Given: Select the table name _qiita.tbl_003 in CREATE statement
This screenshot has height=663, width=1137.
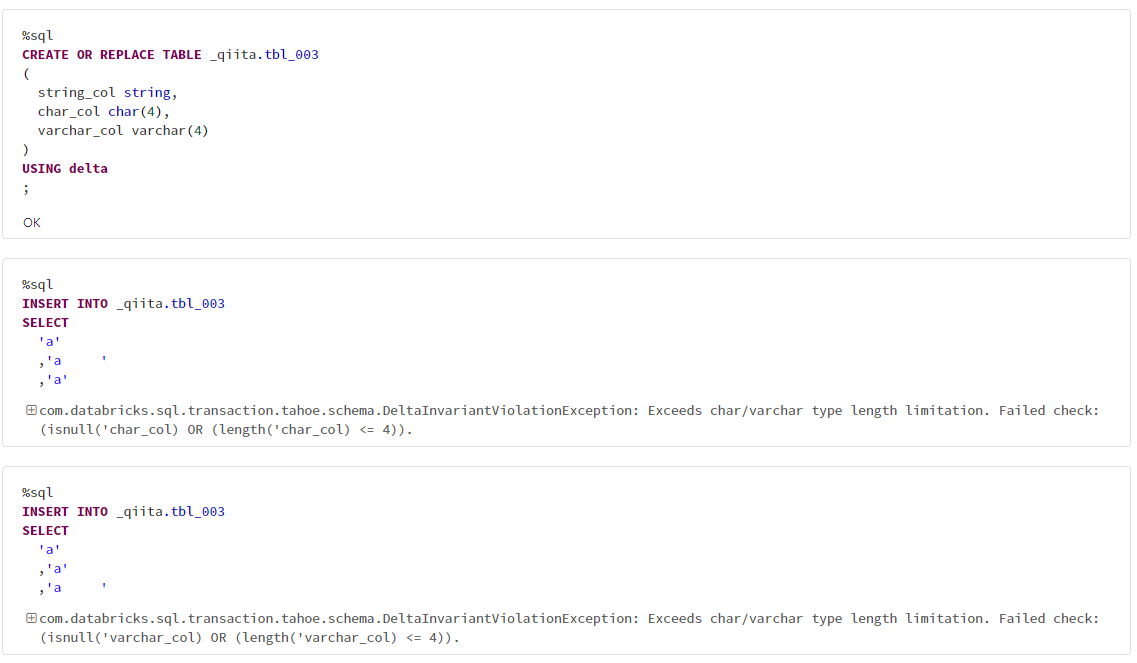Looking at the screenshot, I should (266, 54).
